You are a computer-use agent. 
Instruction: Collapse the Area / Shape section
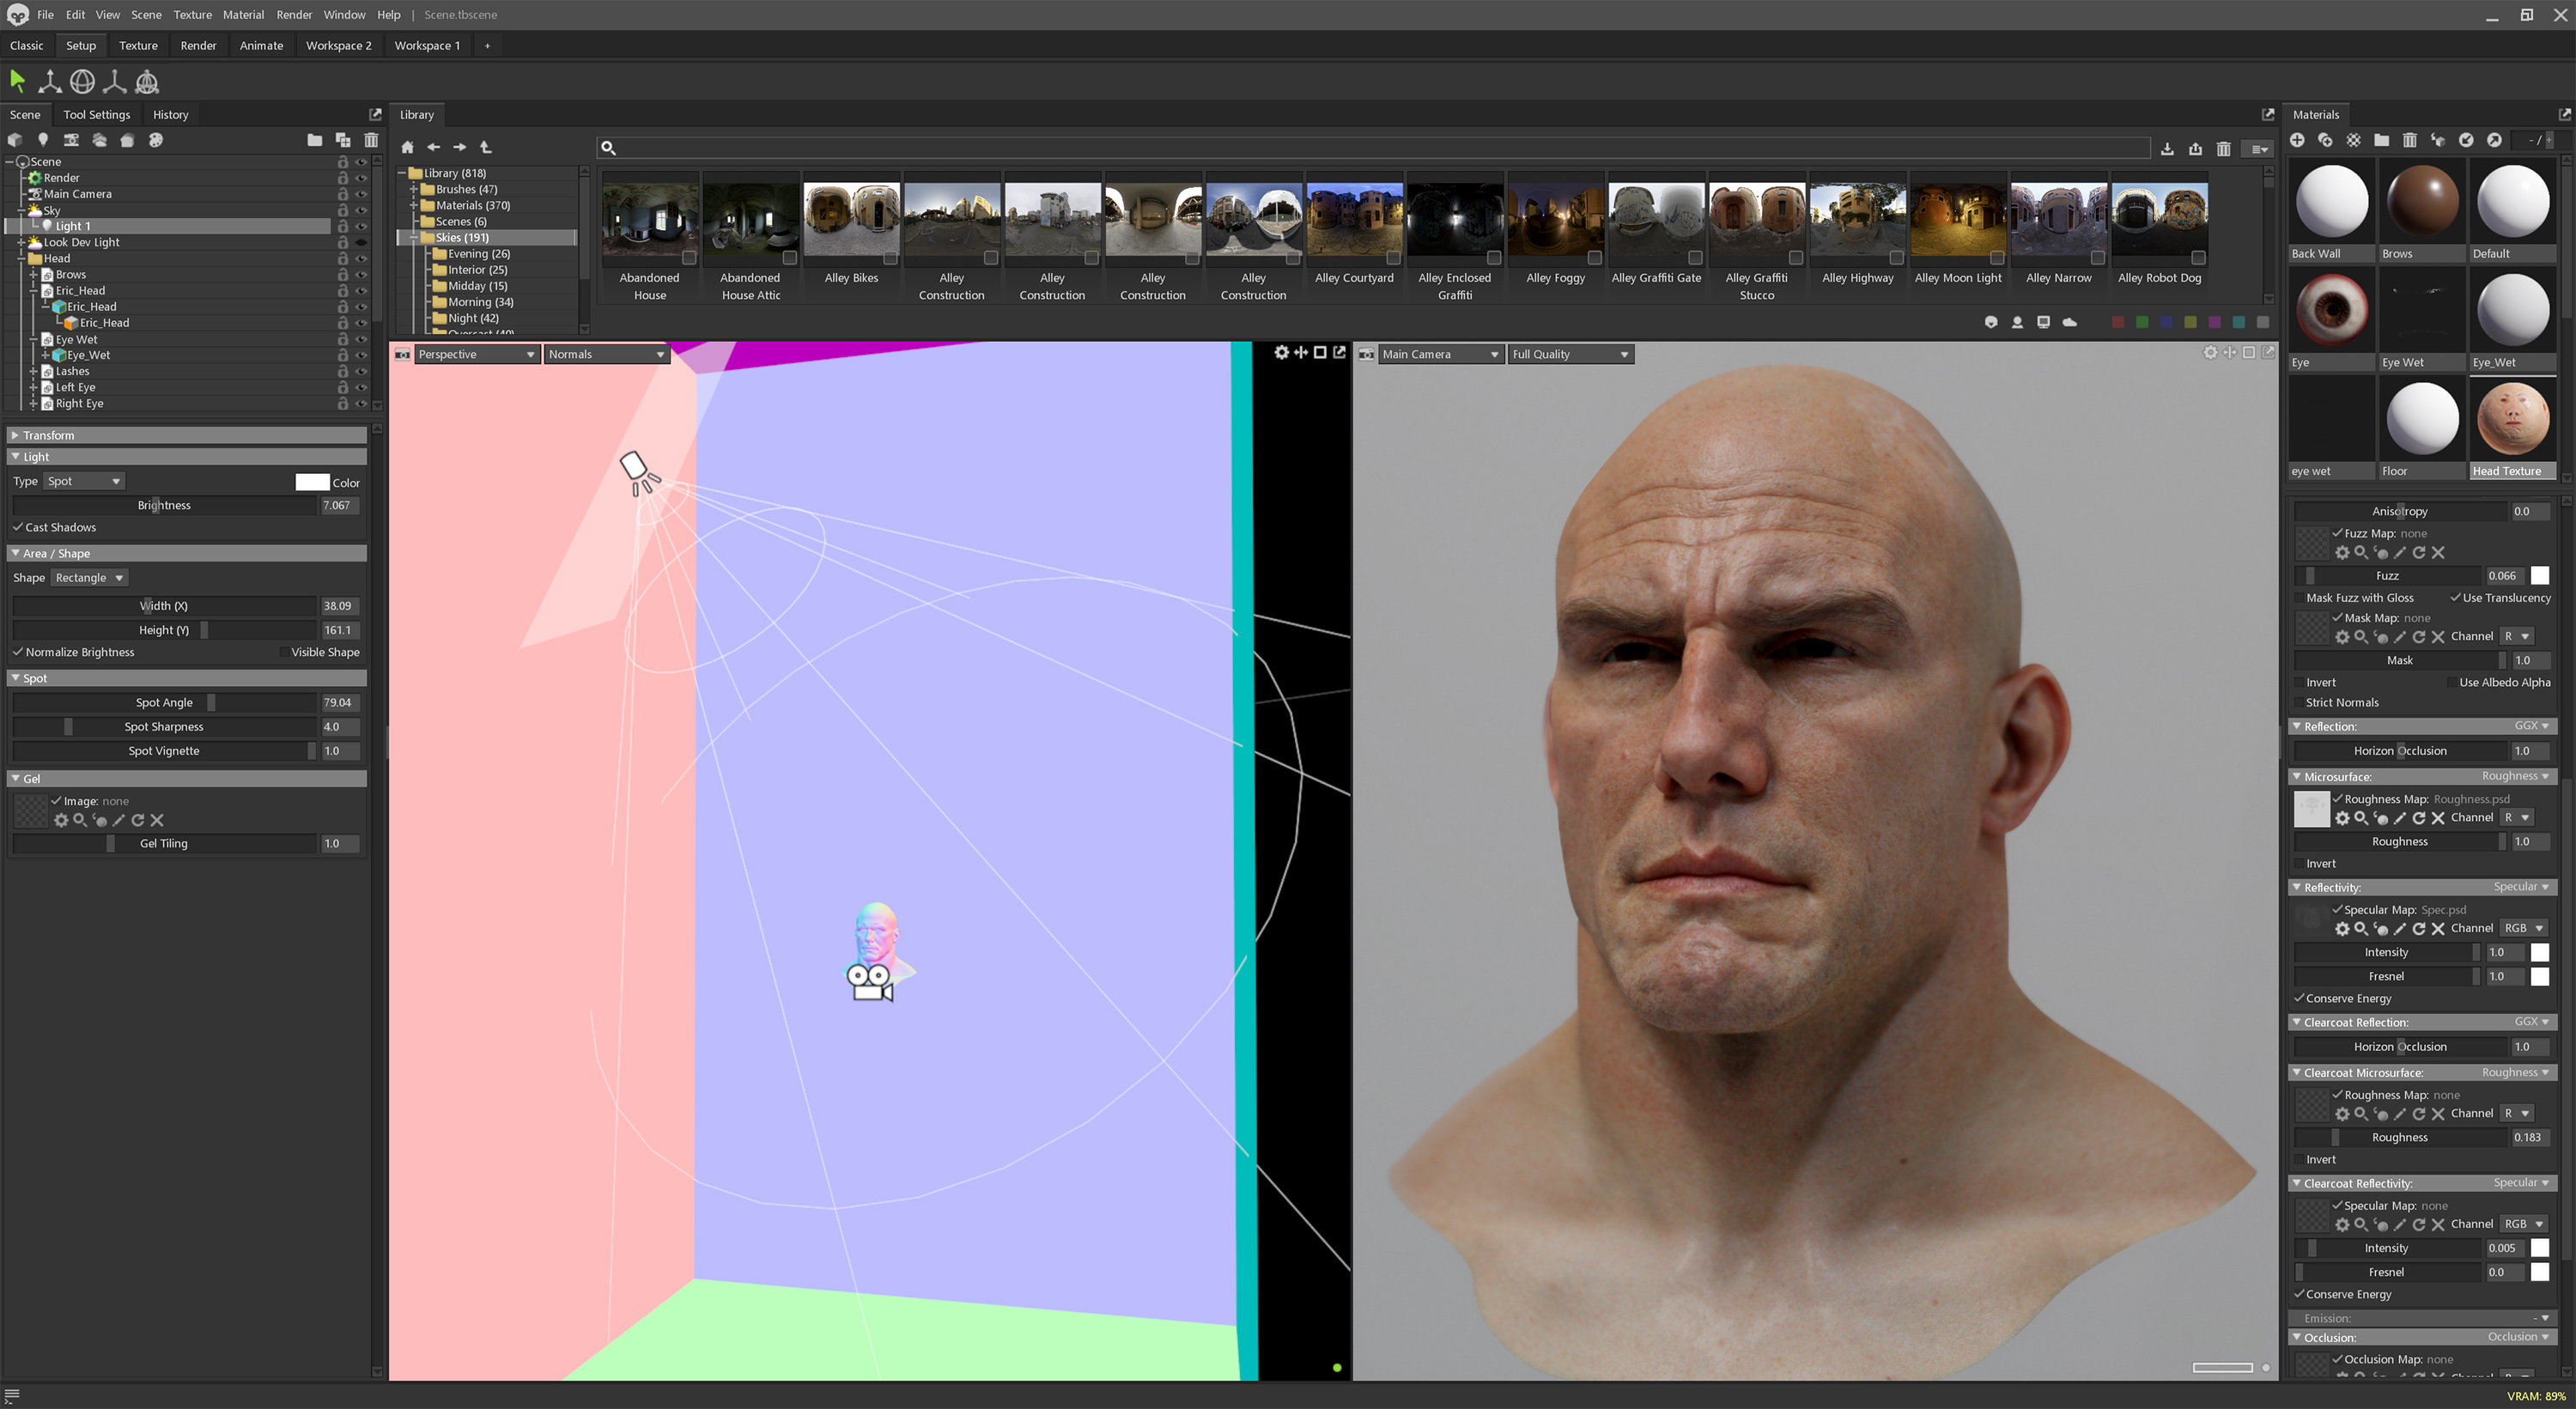(x=16, y=553)
